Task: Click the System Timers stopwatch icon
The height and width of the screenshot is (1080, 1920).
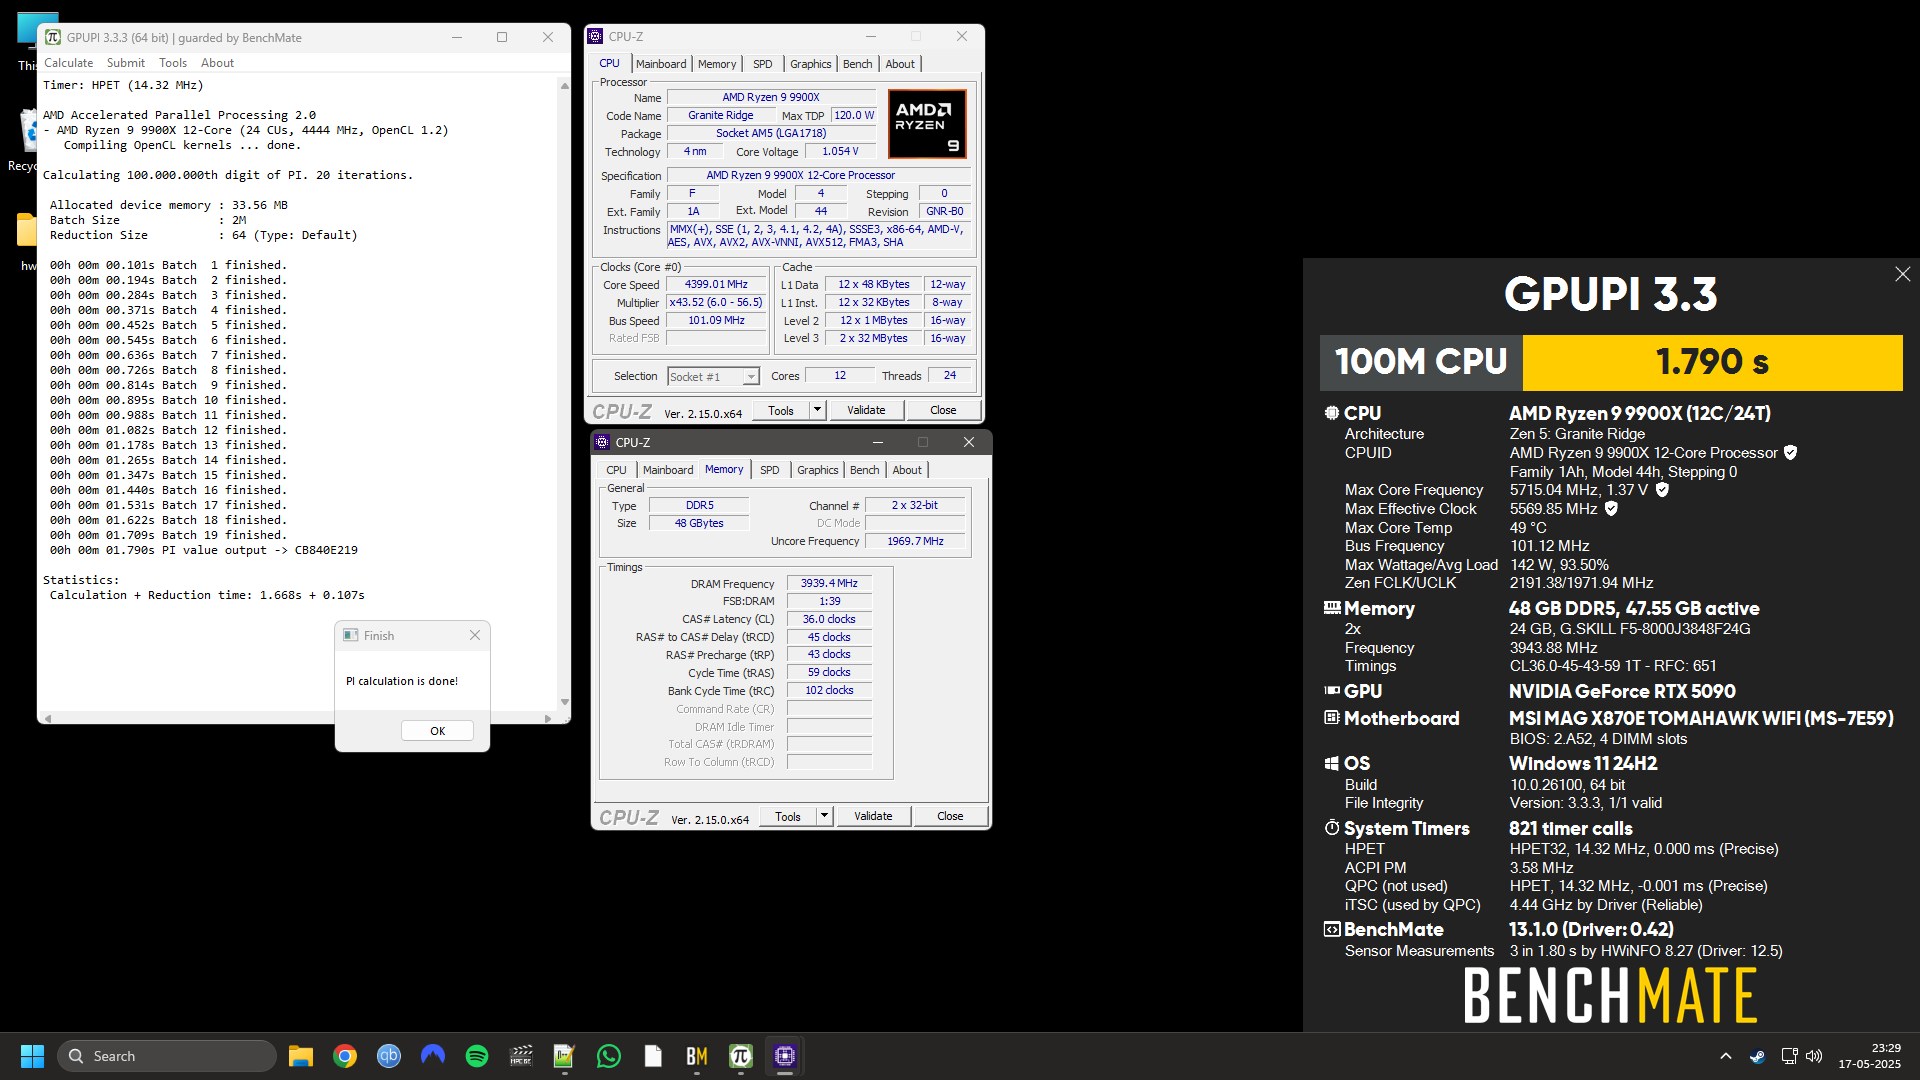Action: pos(1332,827)
